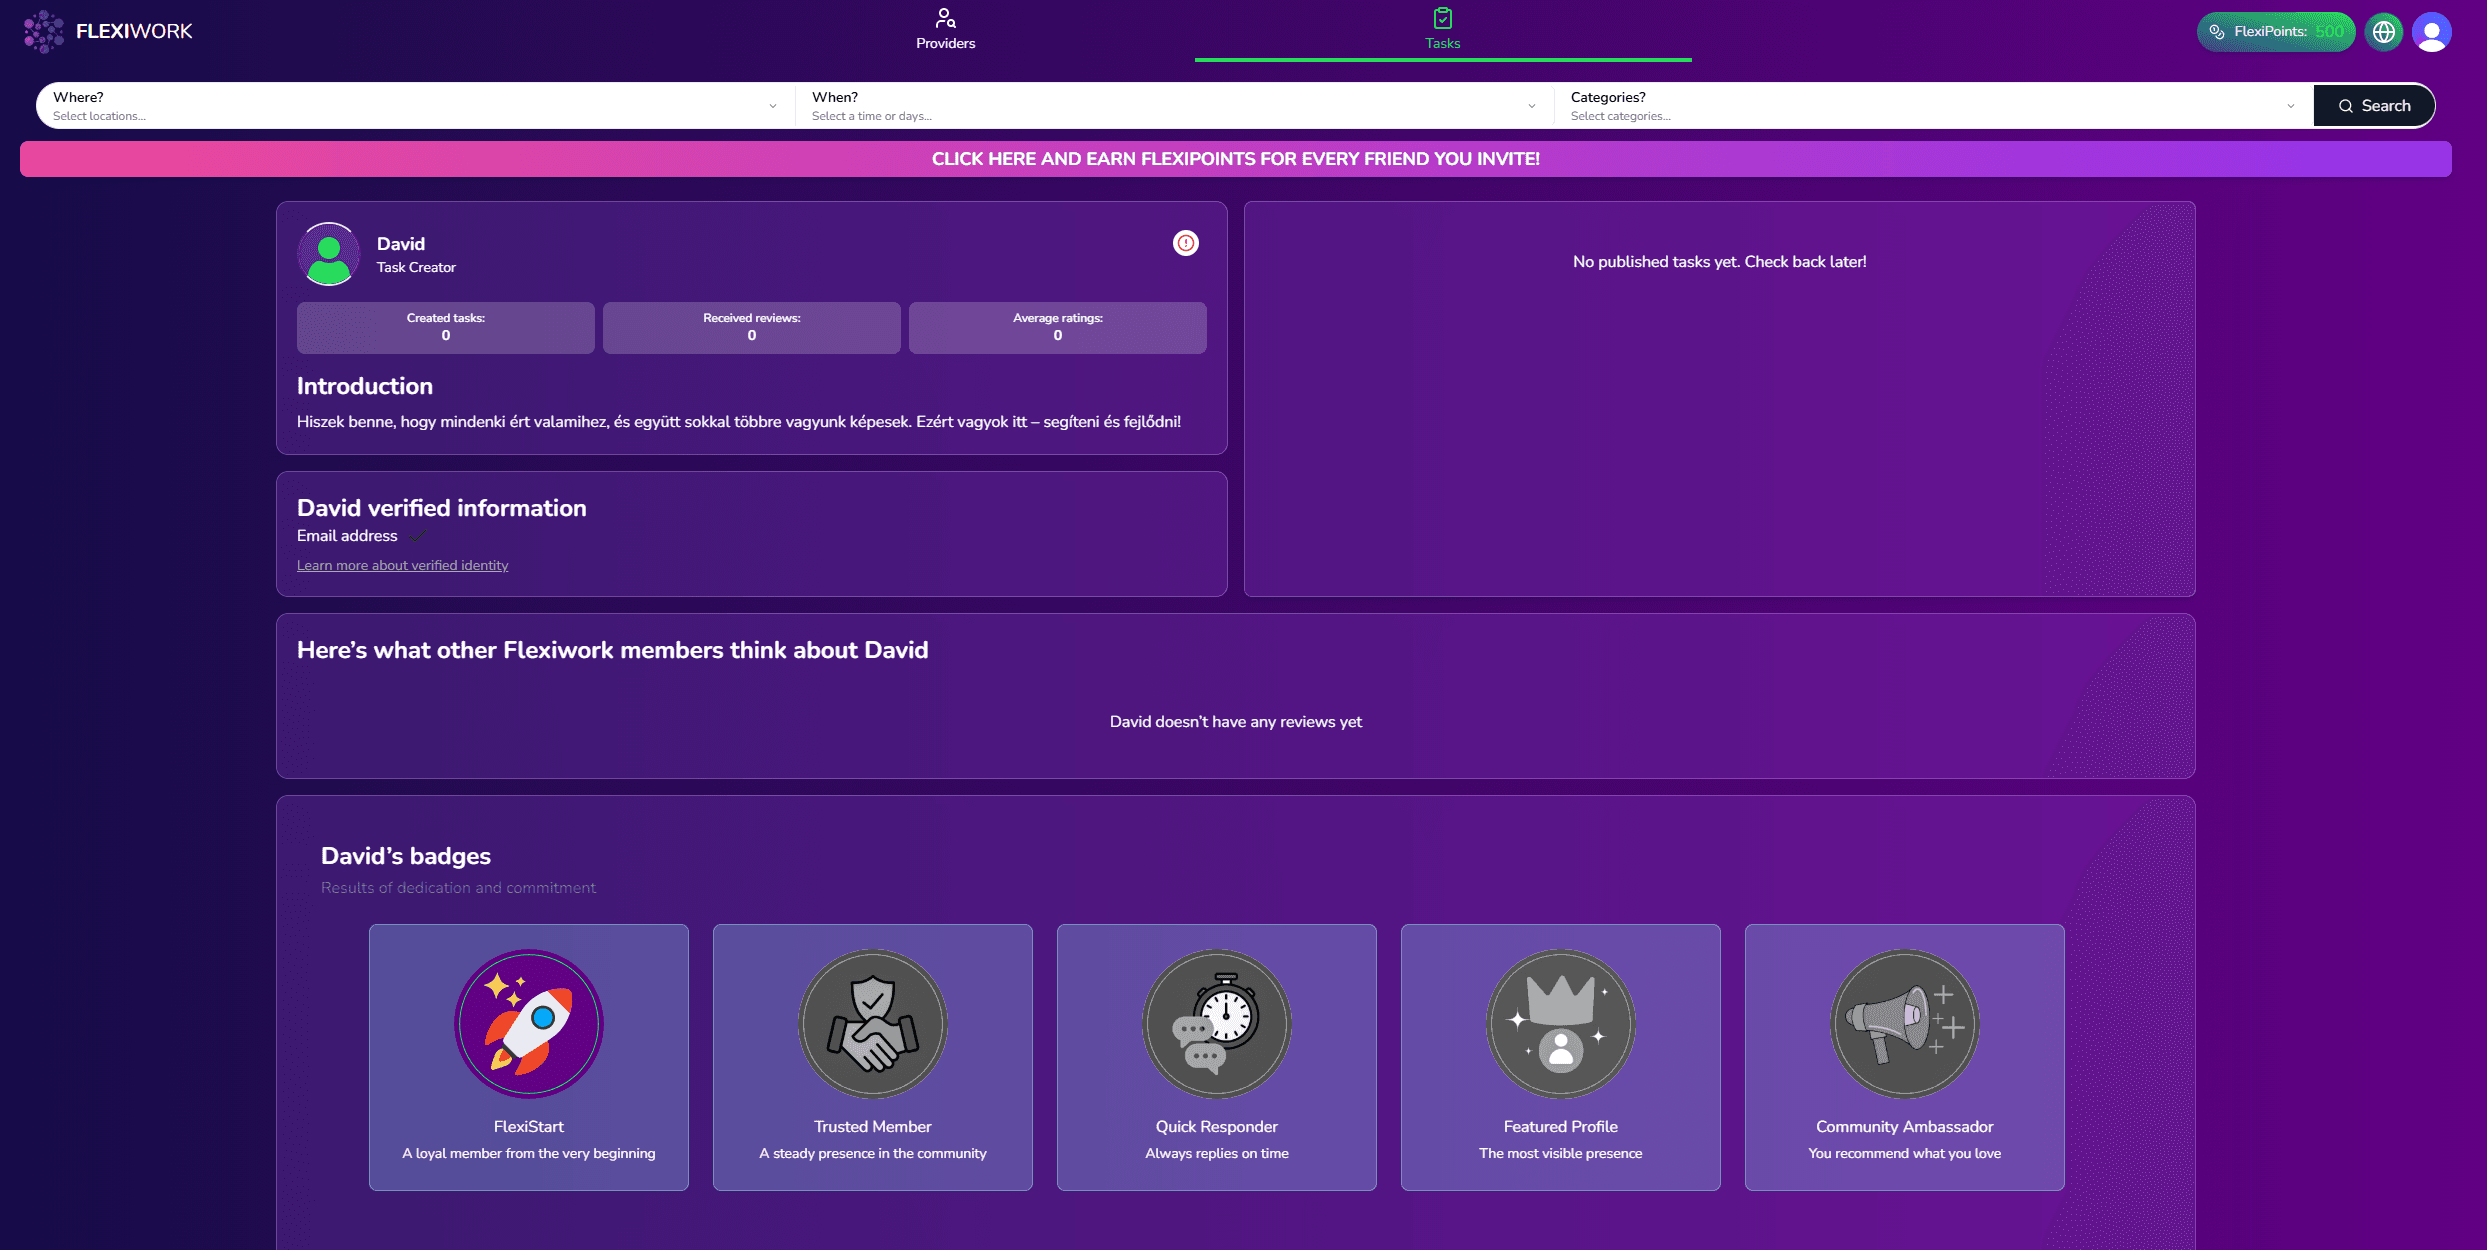Screen dimensions: 2487x1250
Task: Click the Community Ambassador megaphone badge
Action: (1904, 1023)
